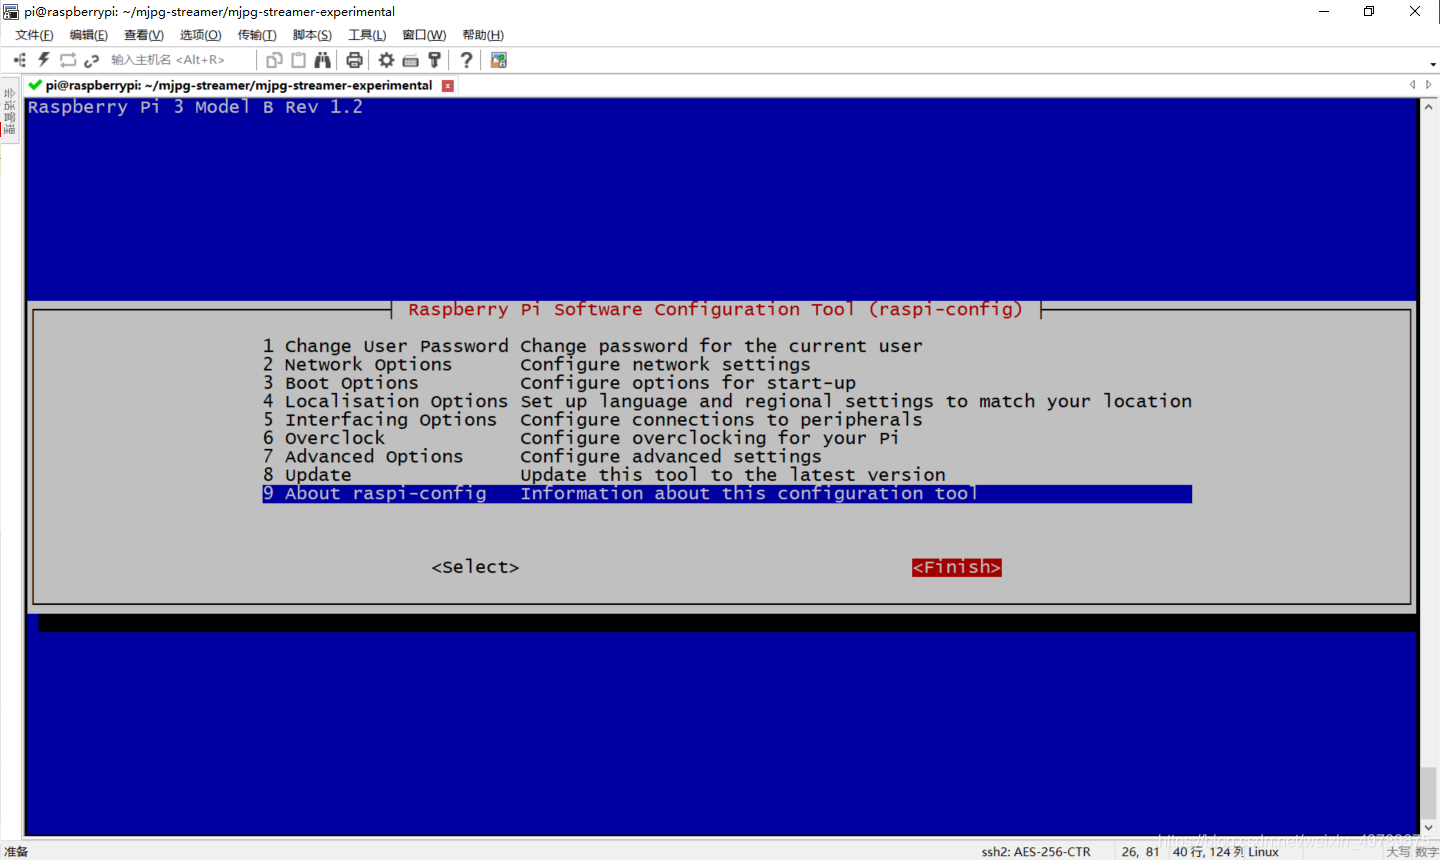Click the SecureCRT title bar app icon
1440x860 pixels.
(x=11, y=11)
